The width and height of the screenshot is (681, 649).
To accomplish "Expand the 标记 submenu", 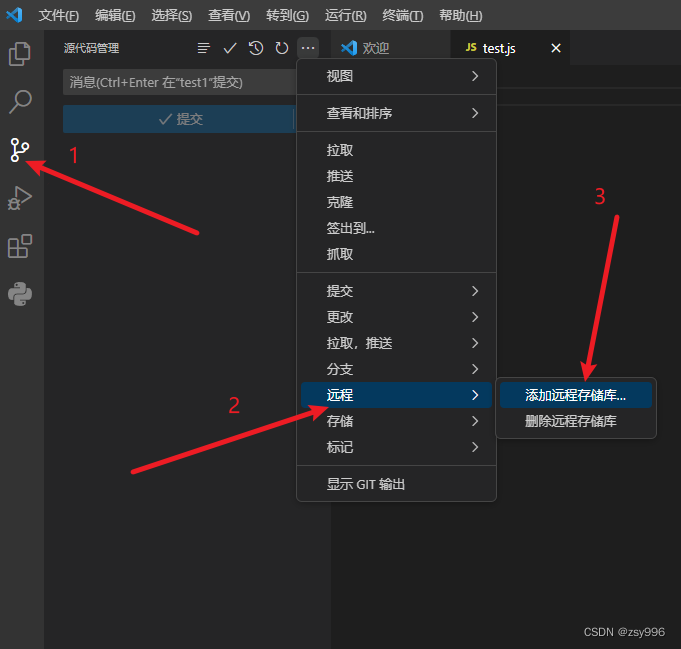I will 396,447.
